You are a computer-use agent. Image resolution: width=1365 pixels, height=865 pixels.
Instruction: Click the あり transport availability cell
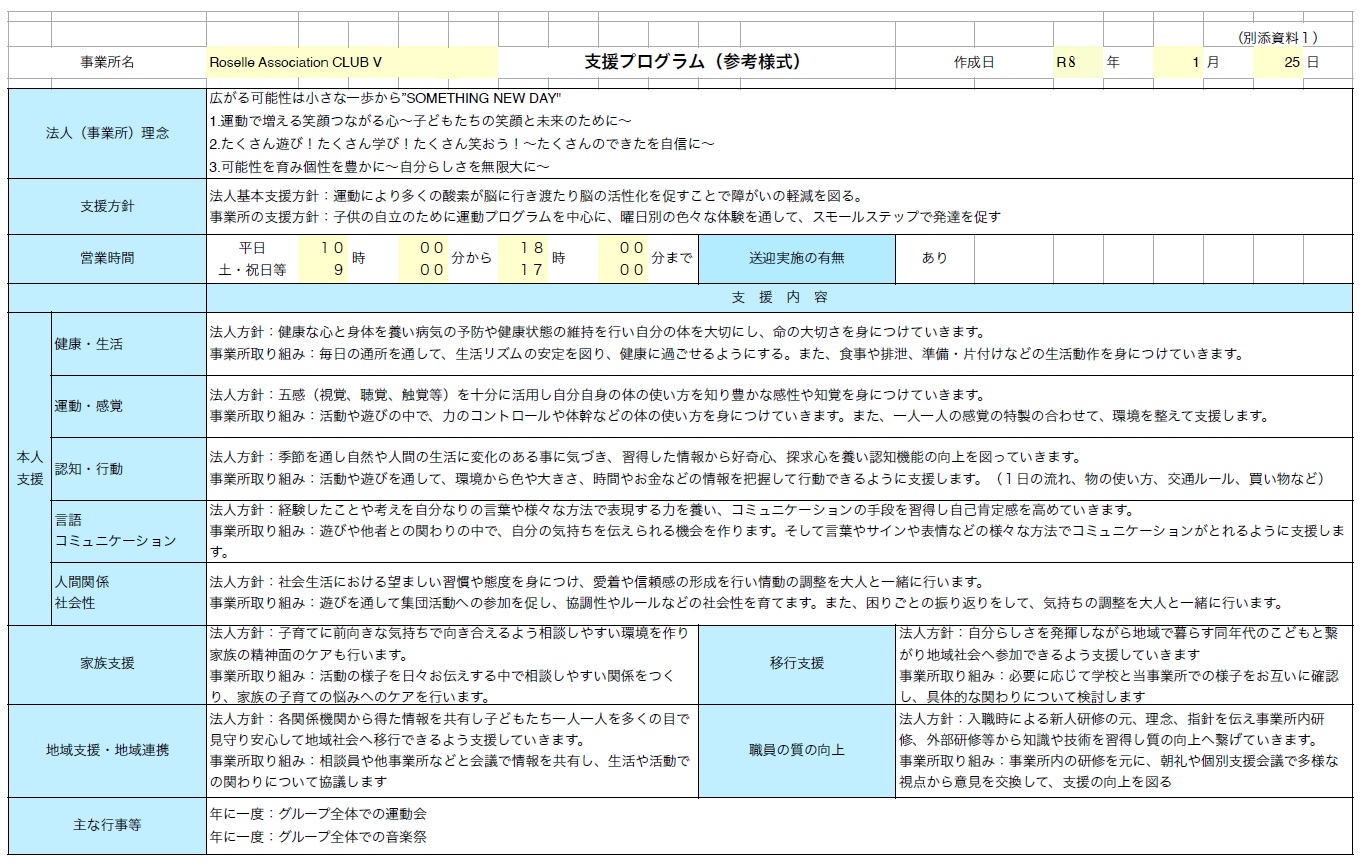tap(934, 258)
